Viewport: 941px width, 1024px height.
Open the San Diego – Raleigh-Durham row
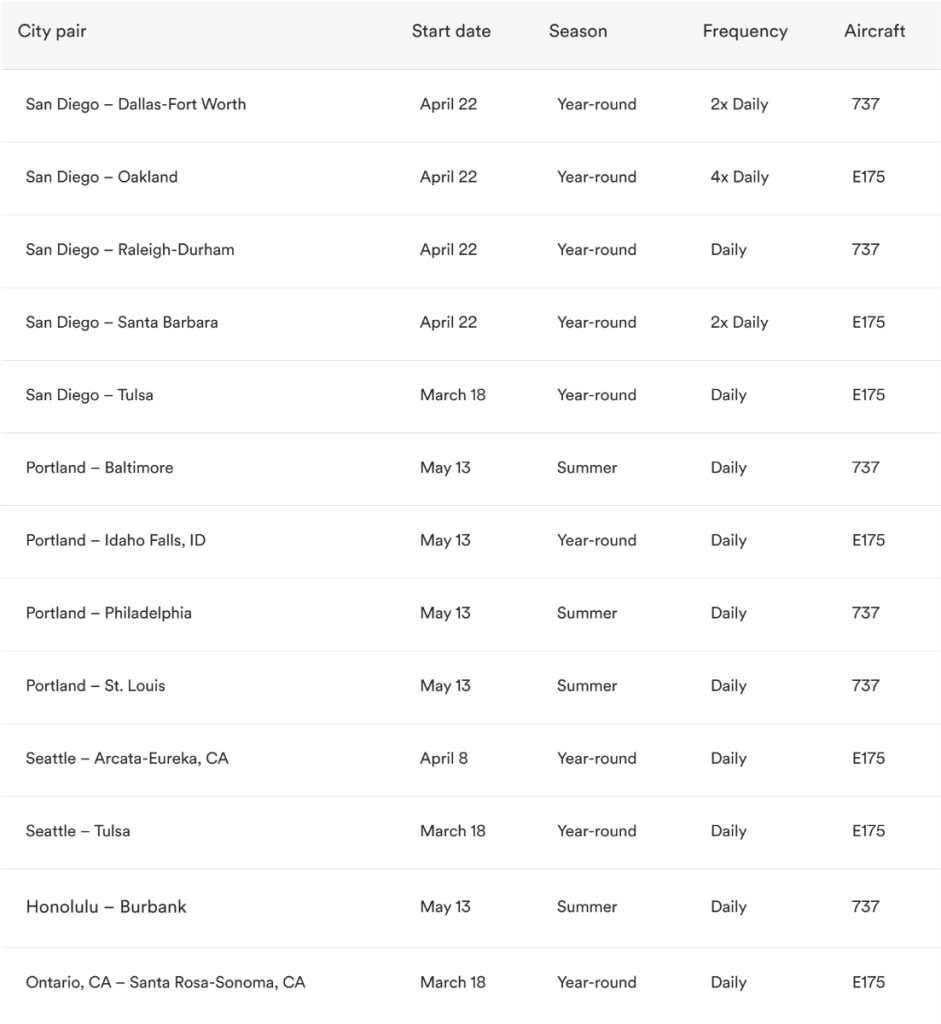130,250
